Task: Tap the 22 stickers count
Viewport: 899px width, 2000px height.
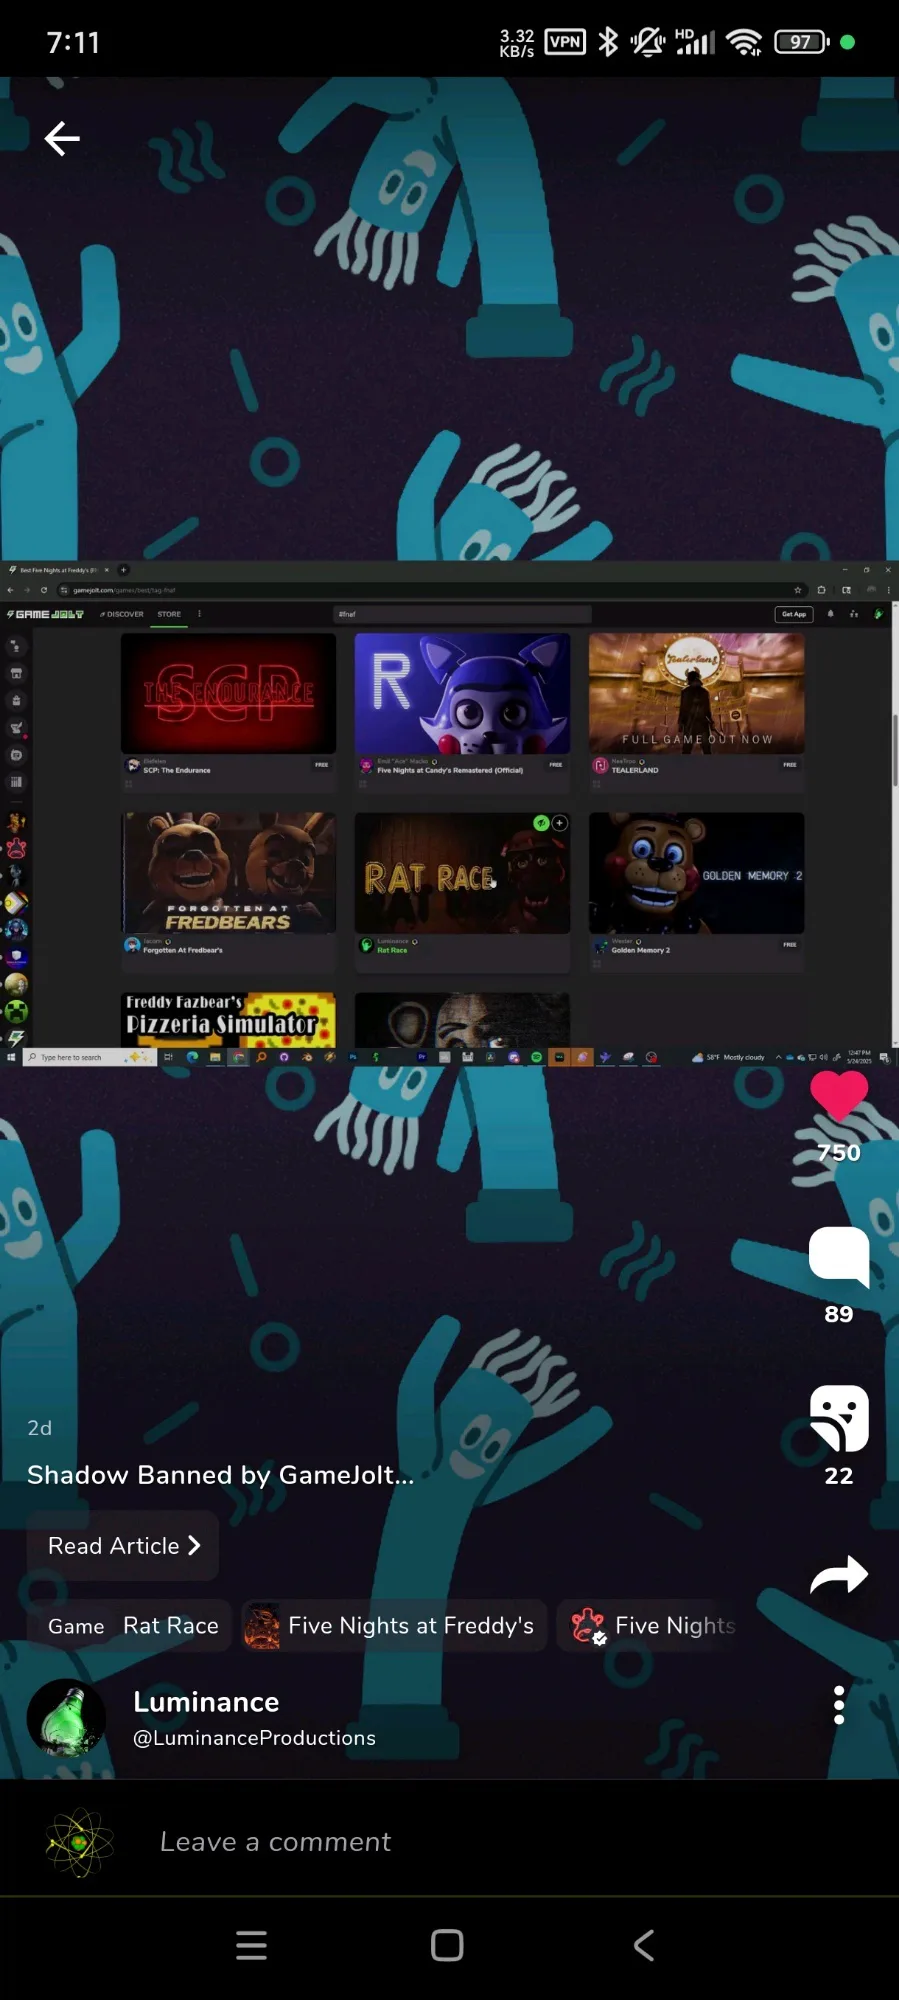Action: [x=839, y=1476]
